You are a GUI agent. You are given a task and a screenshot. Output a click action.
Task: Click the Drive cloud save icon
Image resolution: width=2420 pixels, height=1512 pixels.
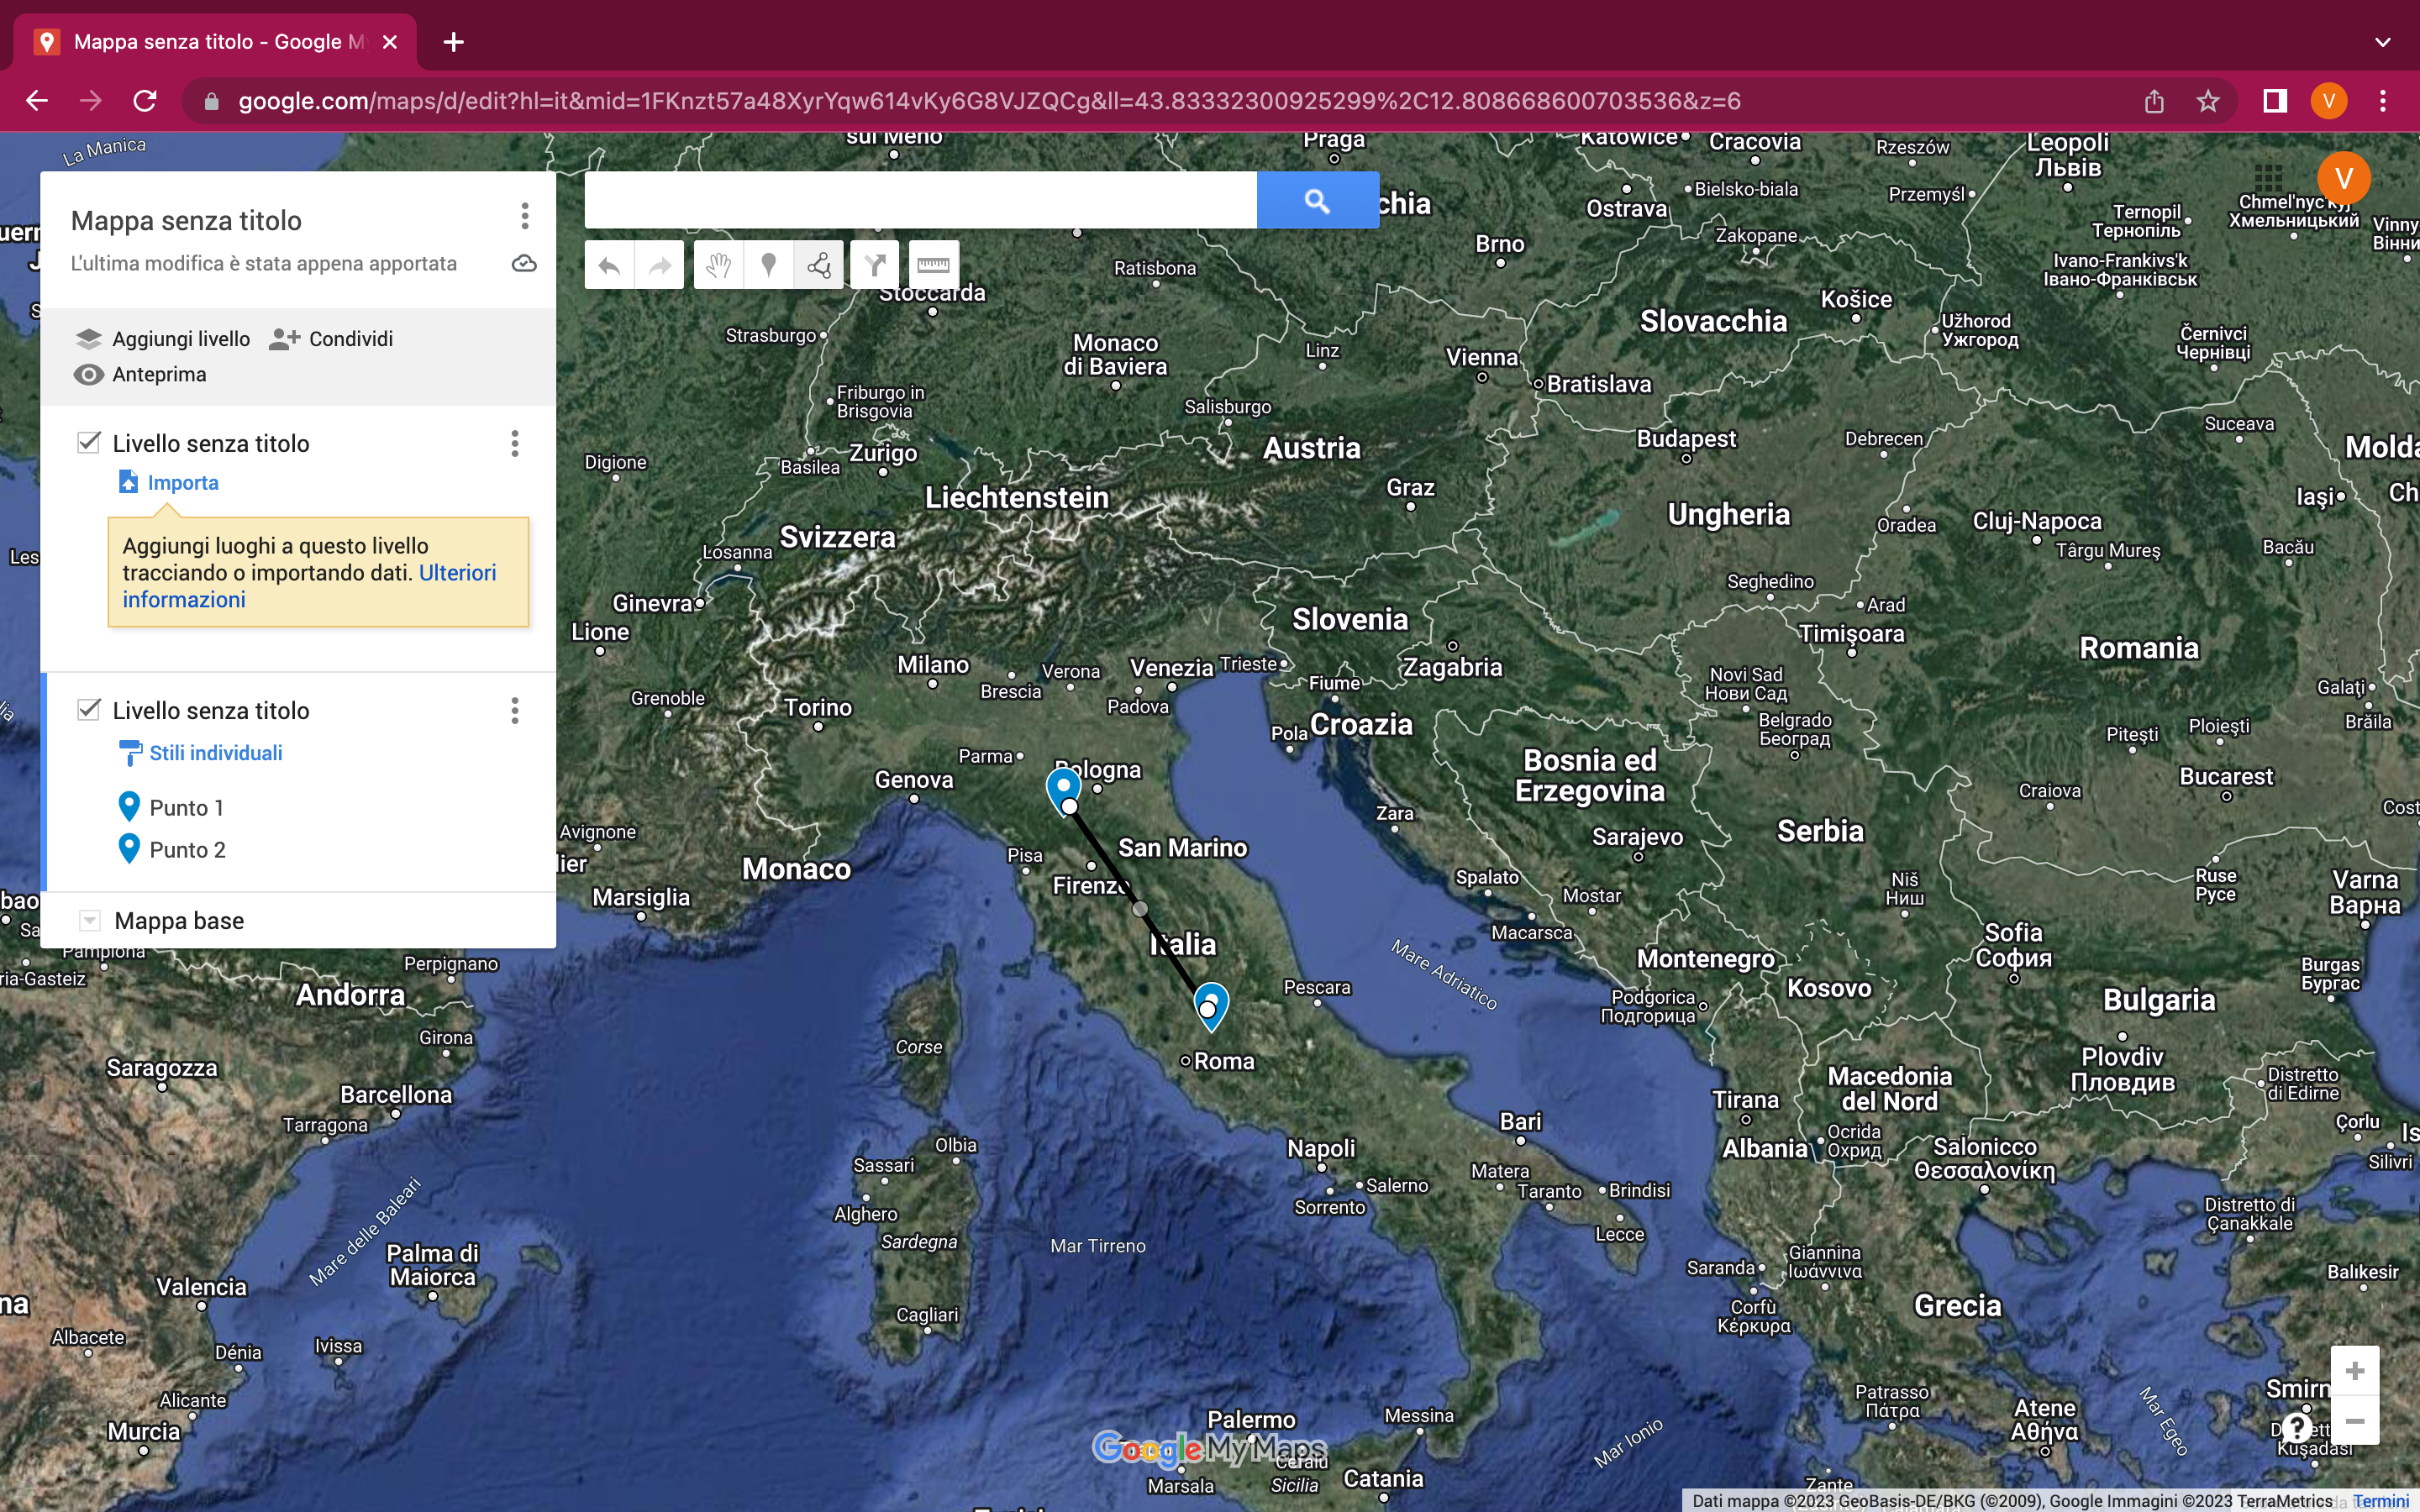click(524, 264)
